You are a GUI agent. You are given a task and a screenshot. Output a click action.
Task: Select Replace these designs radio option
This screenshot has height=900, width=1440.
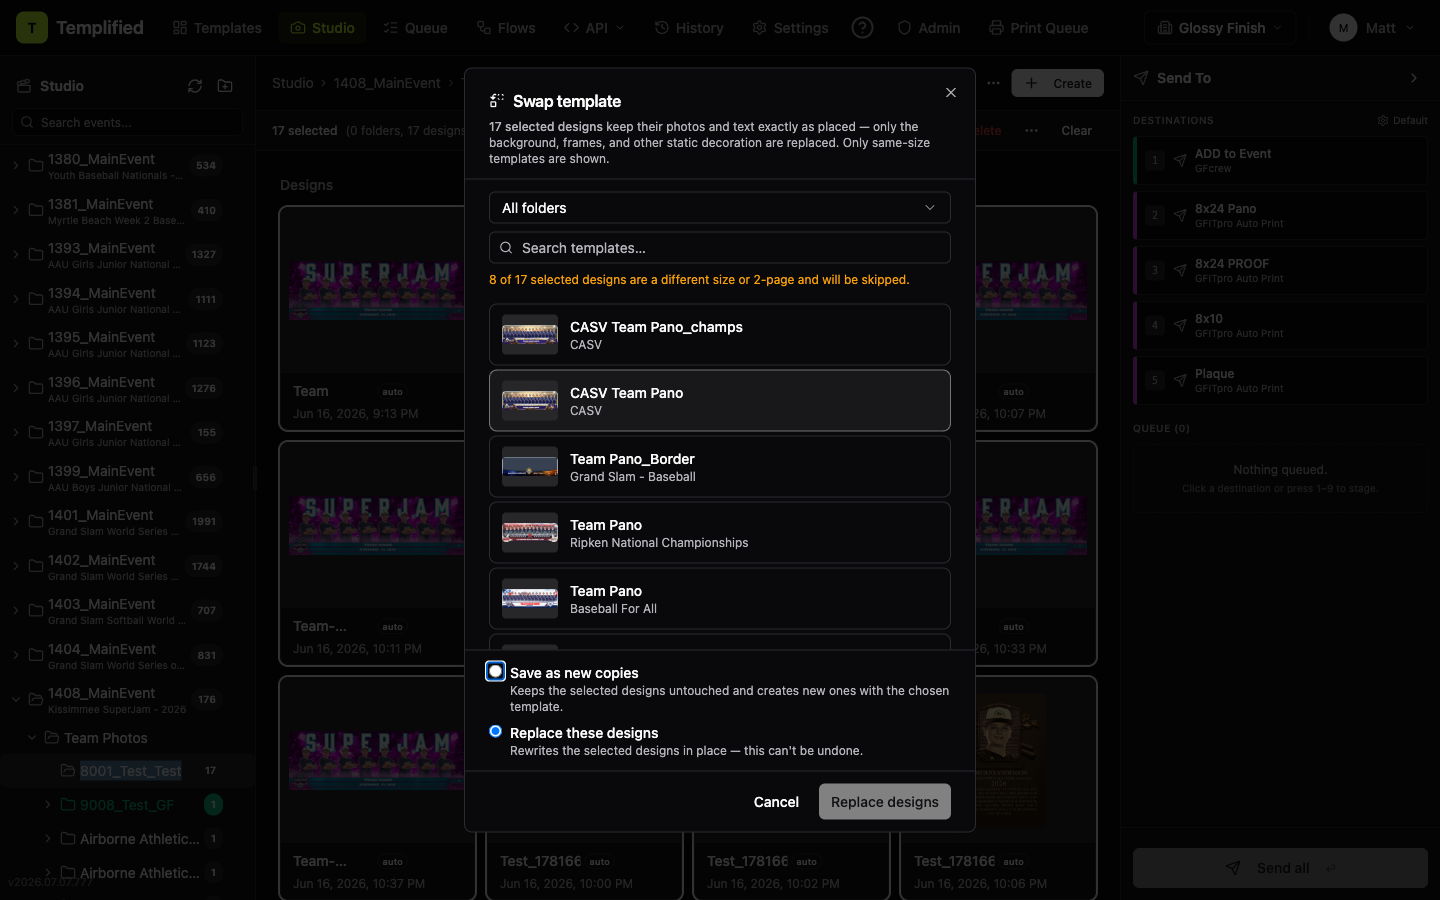(x=496, y=732)
